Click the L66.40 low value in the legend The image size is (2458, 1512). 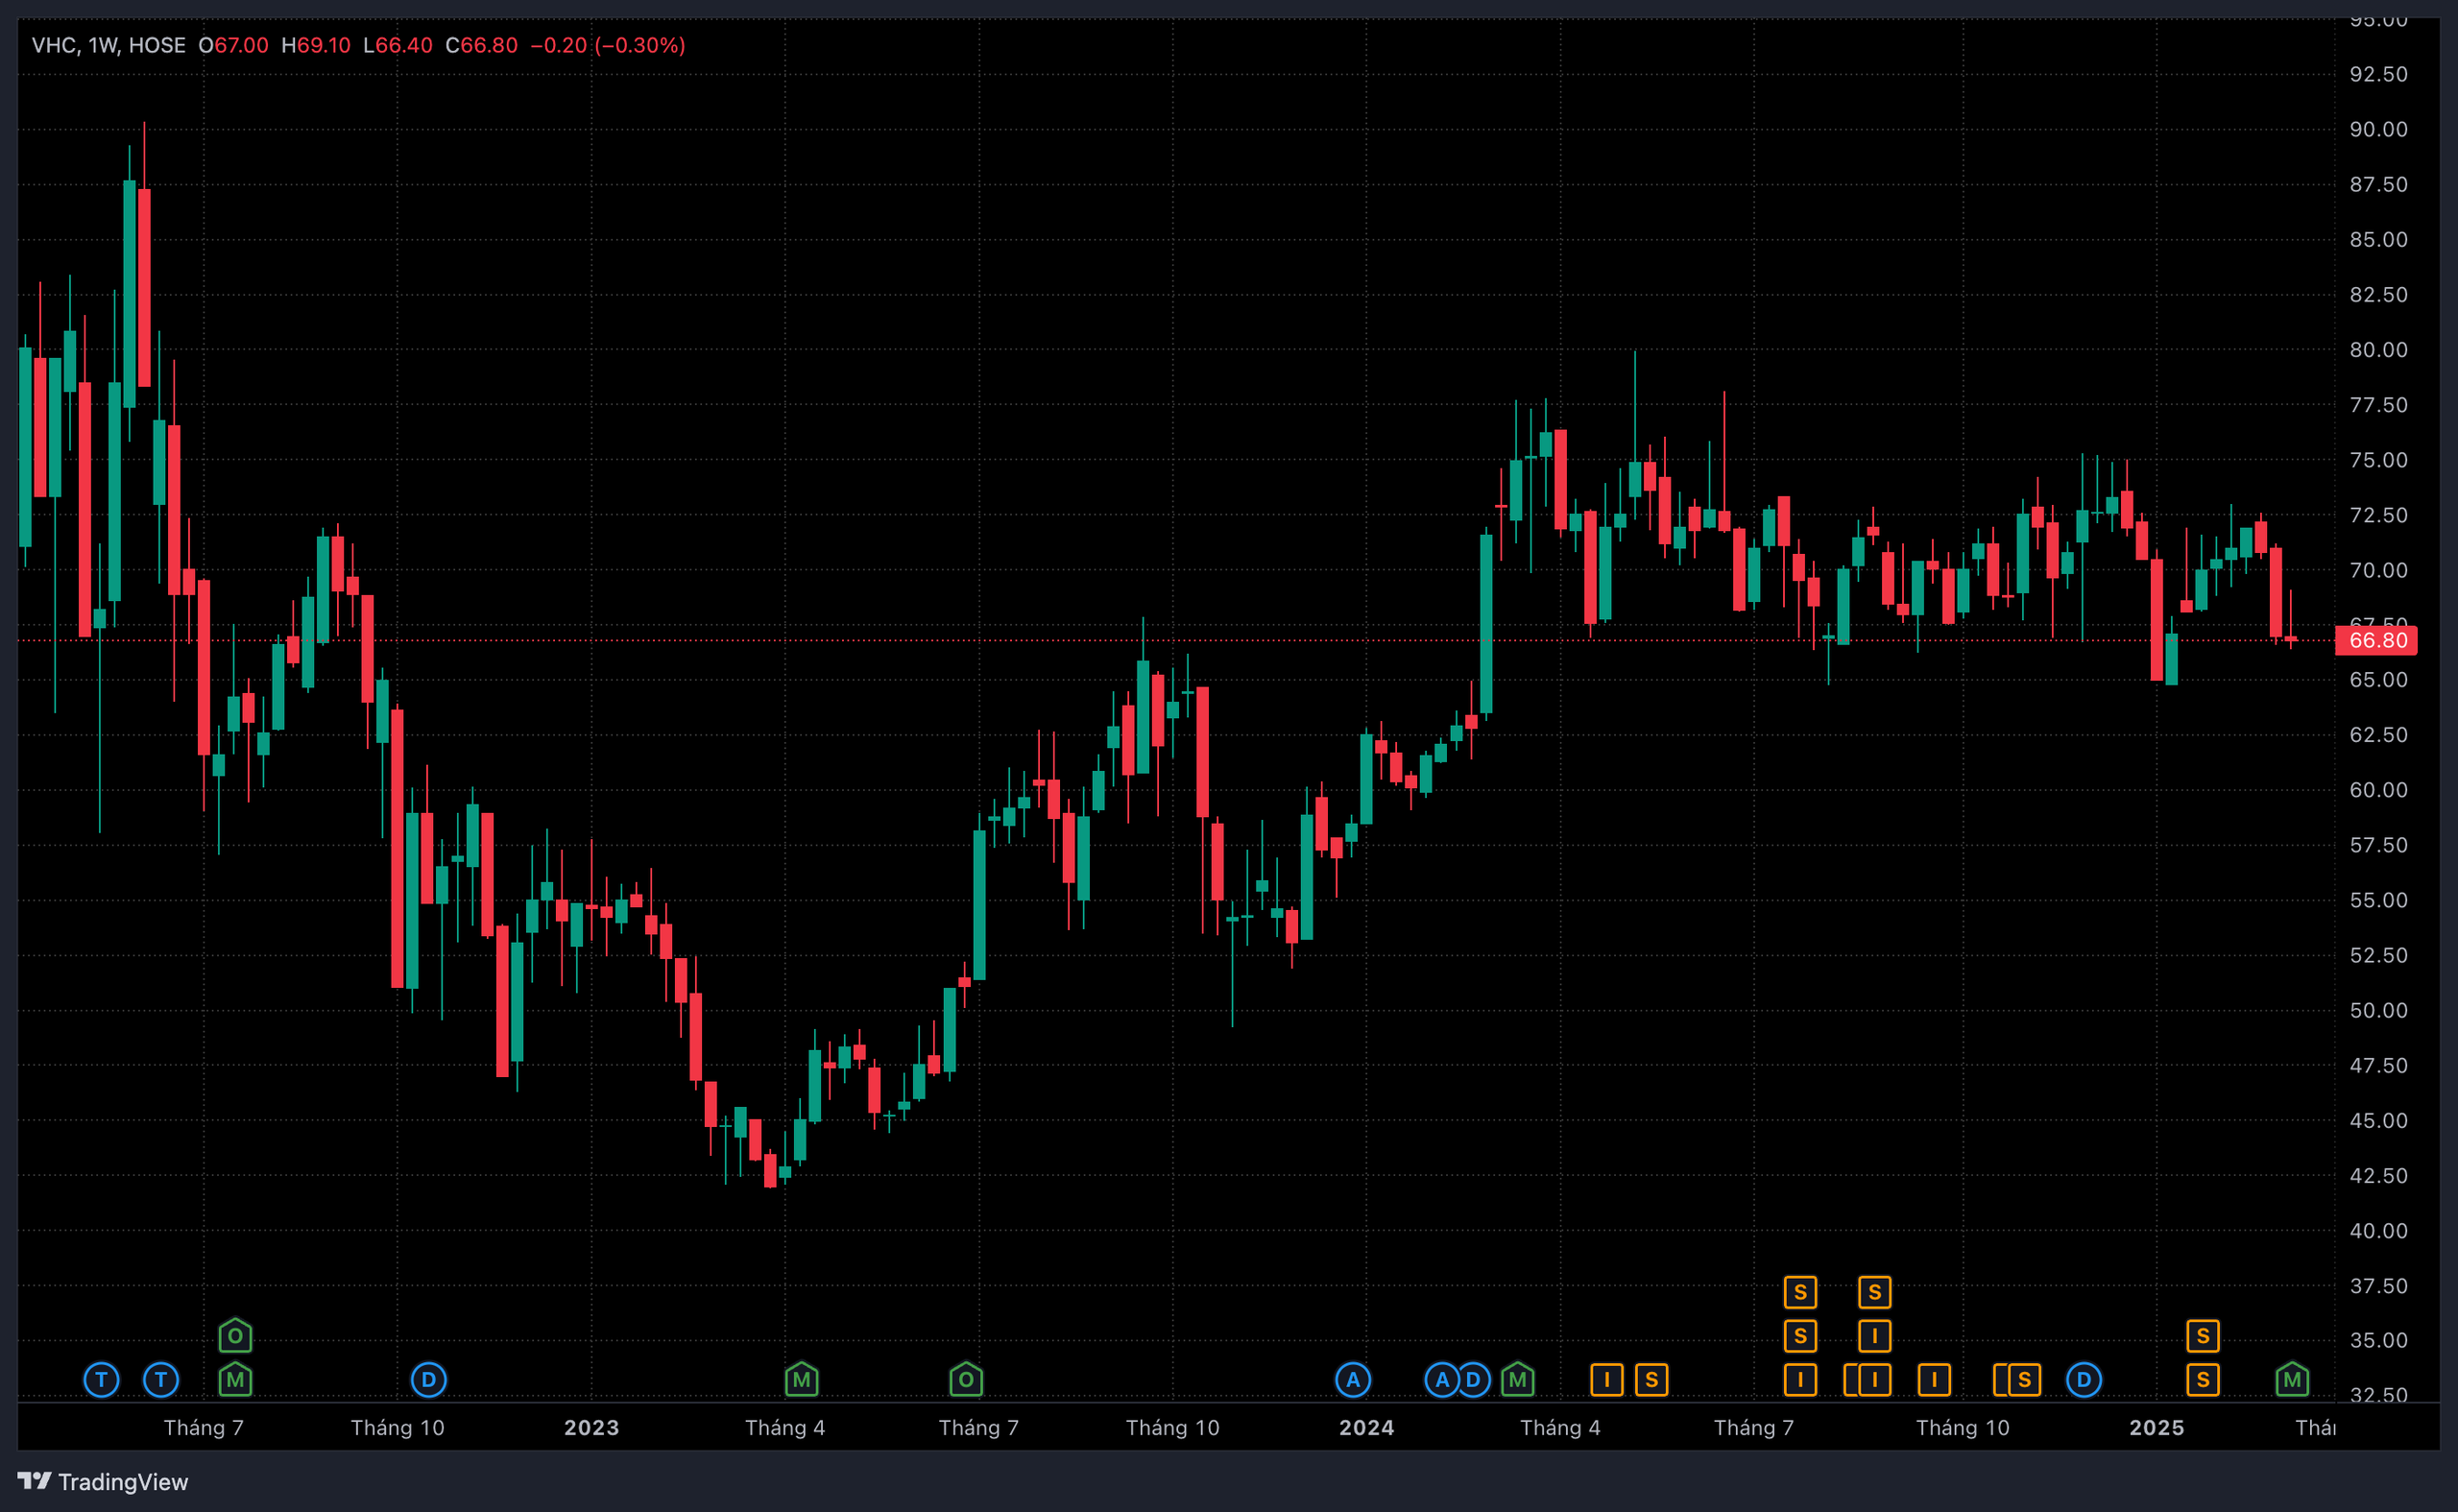click(398, 45)
